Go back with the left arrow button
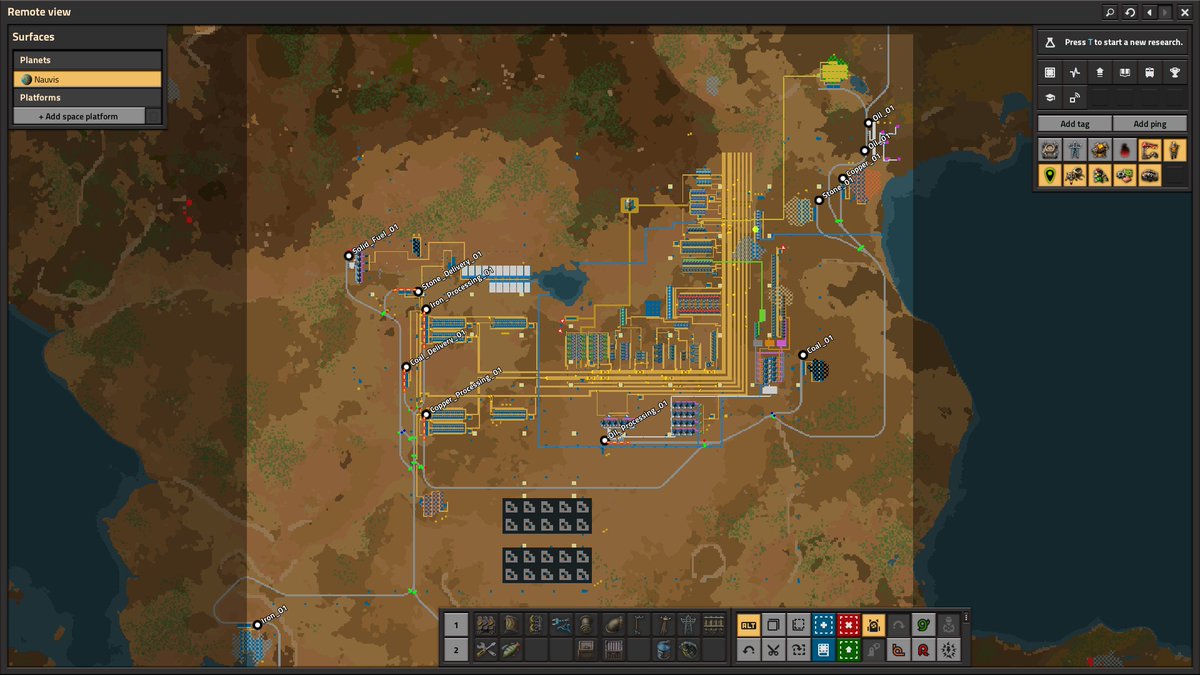1200x675 pixels. 1149,12
